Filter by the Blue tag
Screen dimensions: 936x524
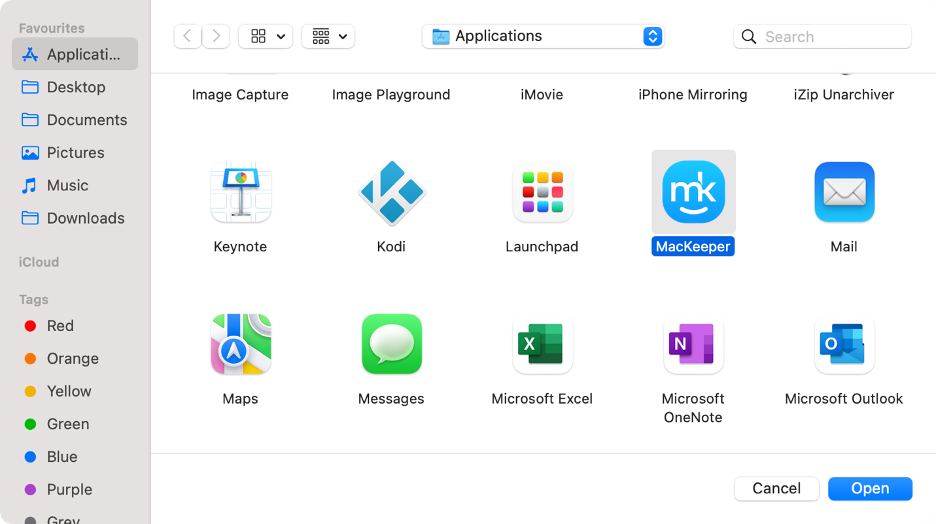[51, 457]
